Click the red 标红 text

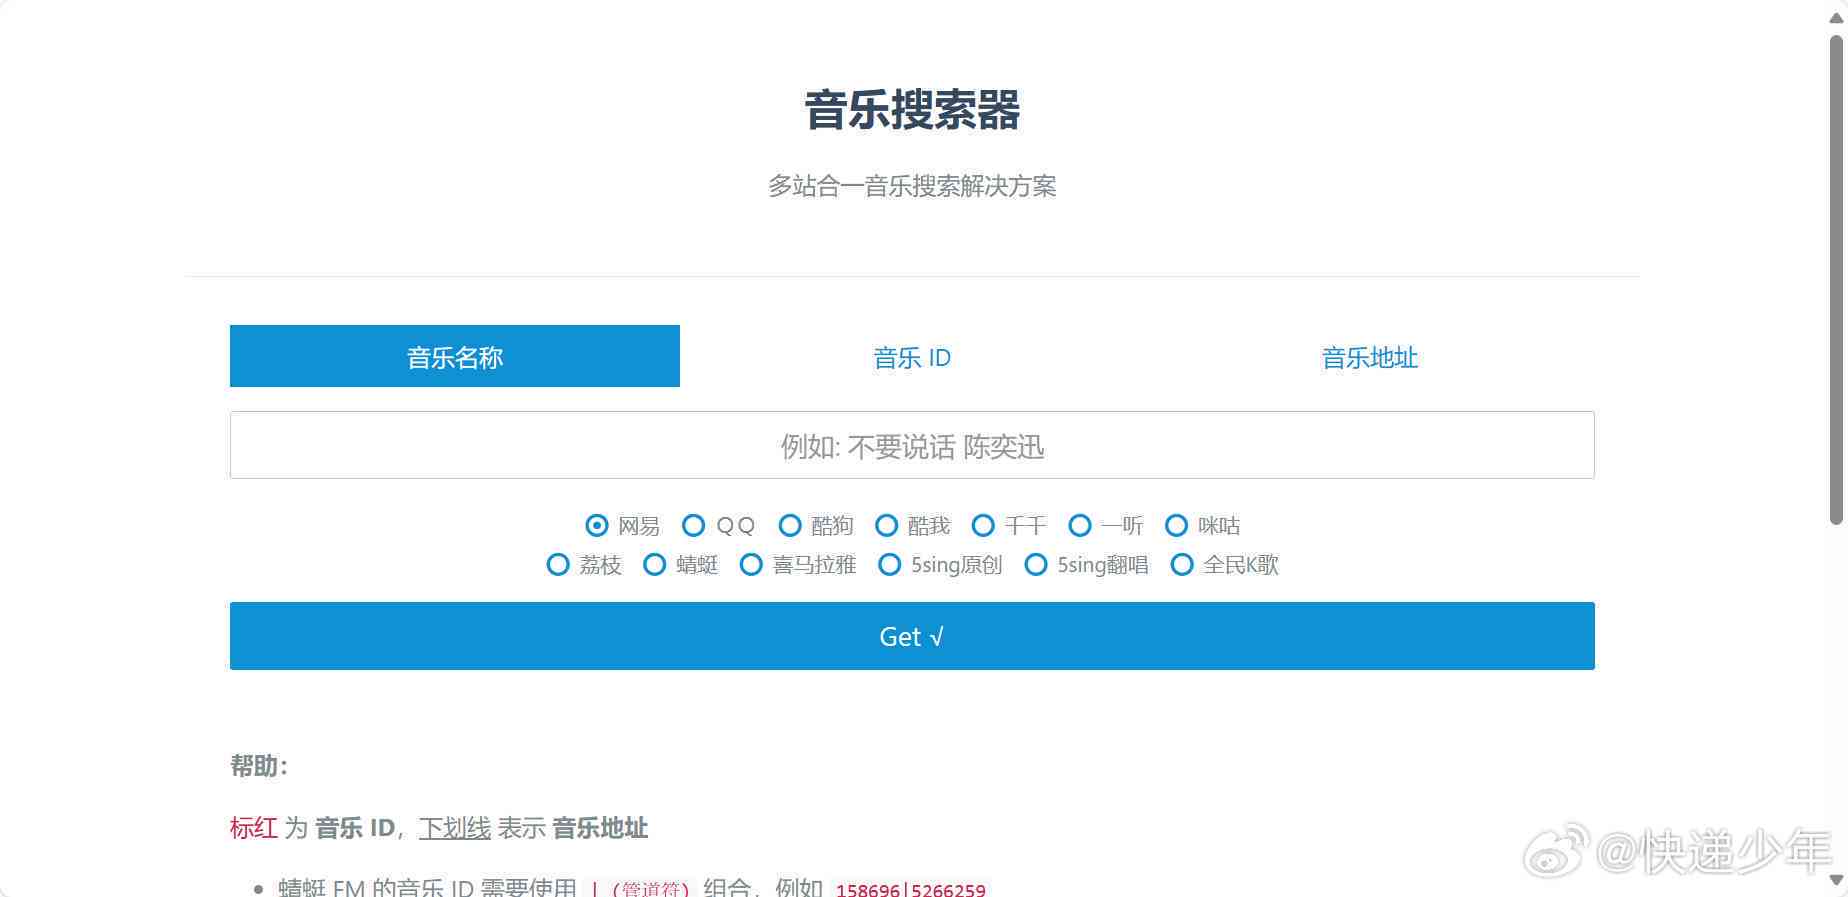(254, 828)
